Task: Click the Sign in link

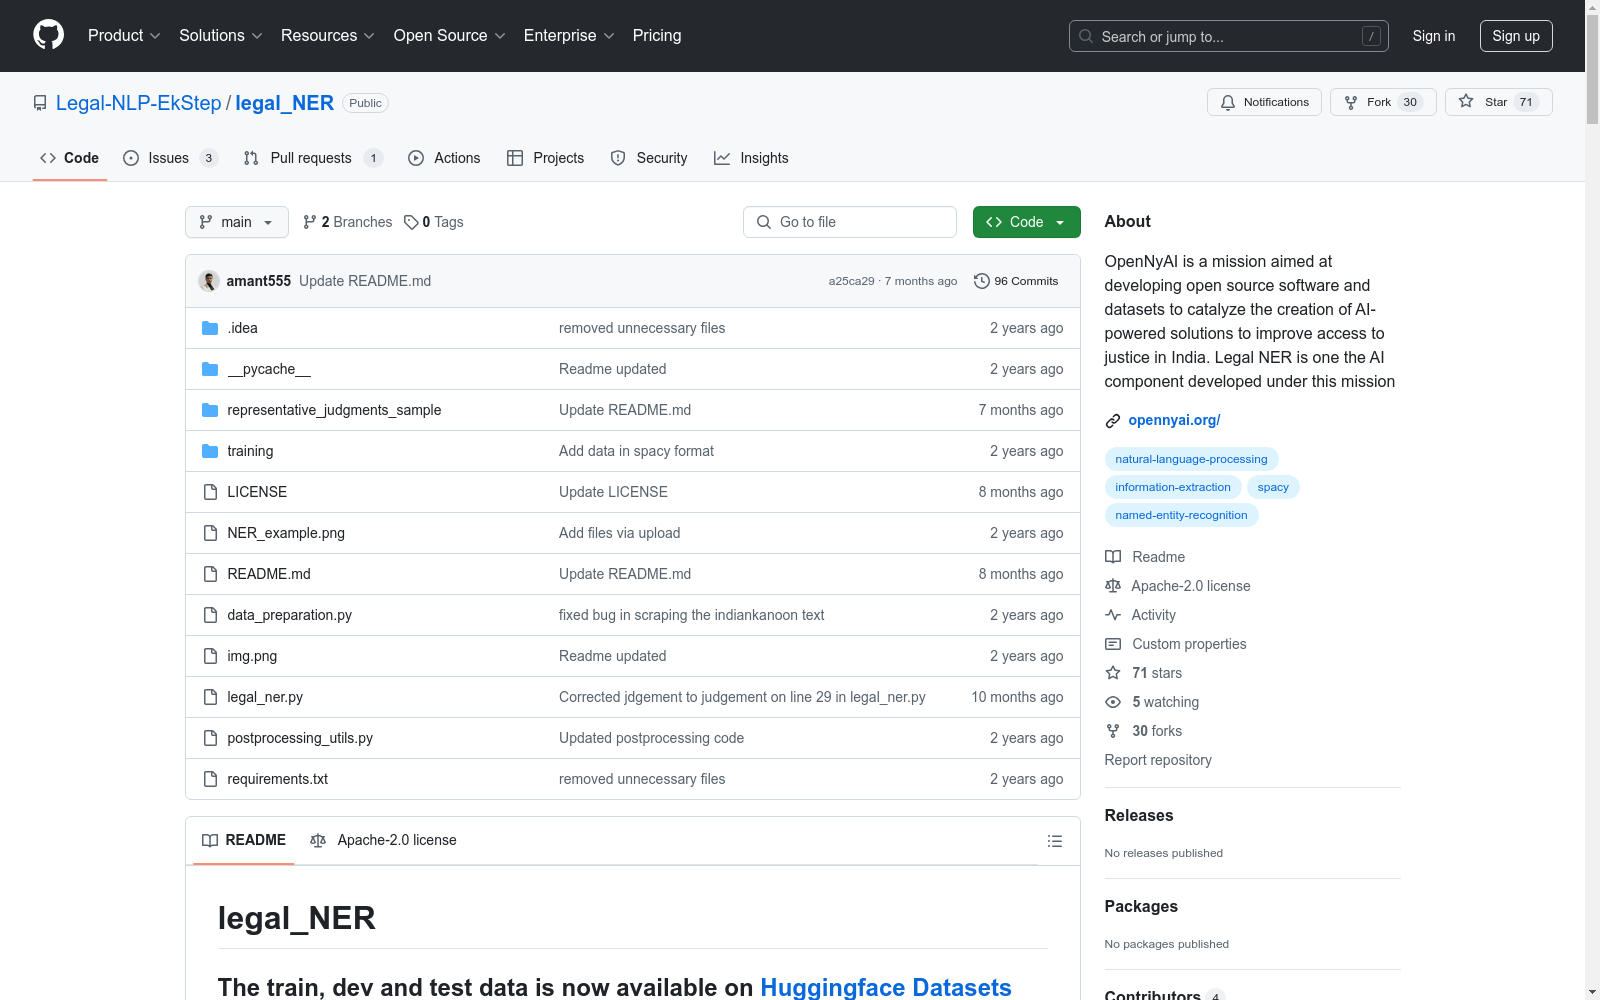Action: click(x=1434, y=36)
